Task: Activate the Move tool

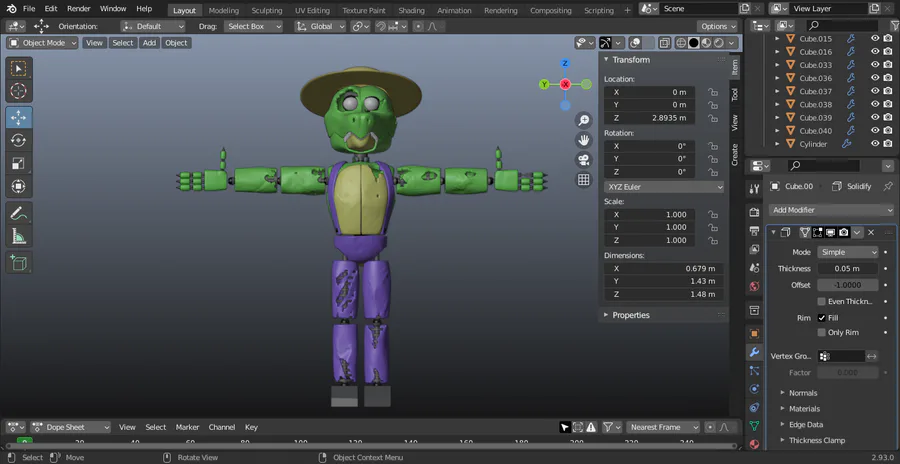Action: (19, 117)
